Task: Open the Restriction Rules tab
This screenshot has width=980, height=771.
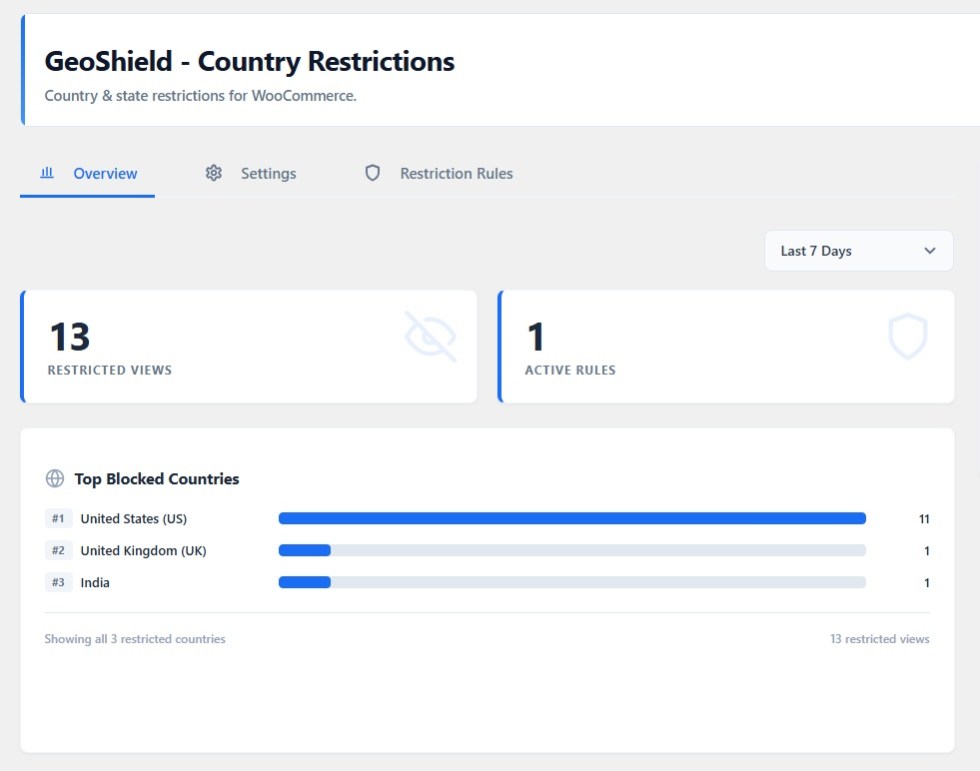Action: point(439,174)
